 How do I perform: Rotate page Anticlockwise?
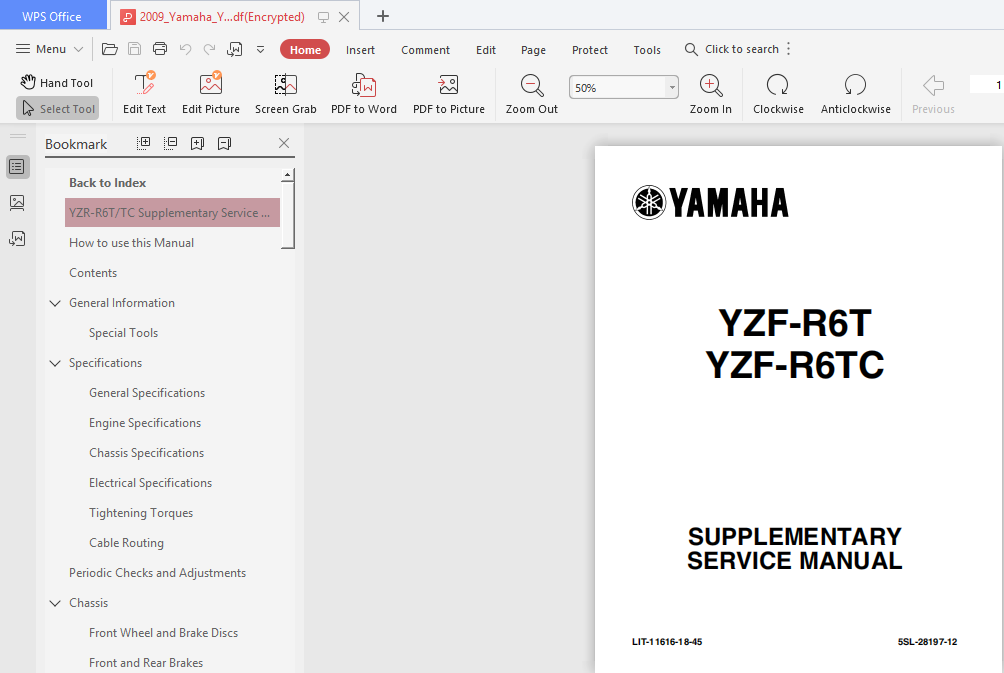click(855, 93)
